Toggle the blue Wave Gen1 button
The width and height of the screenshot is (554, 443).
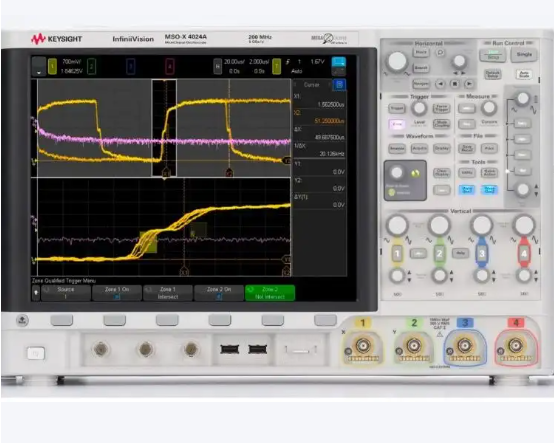pyautogui.click(x=467, y=190)
